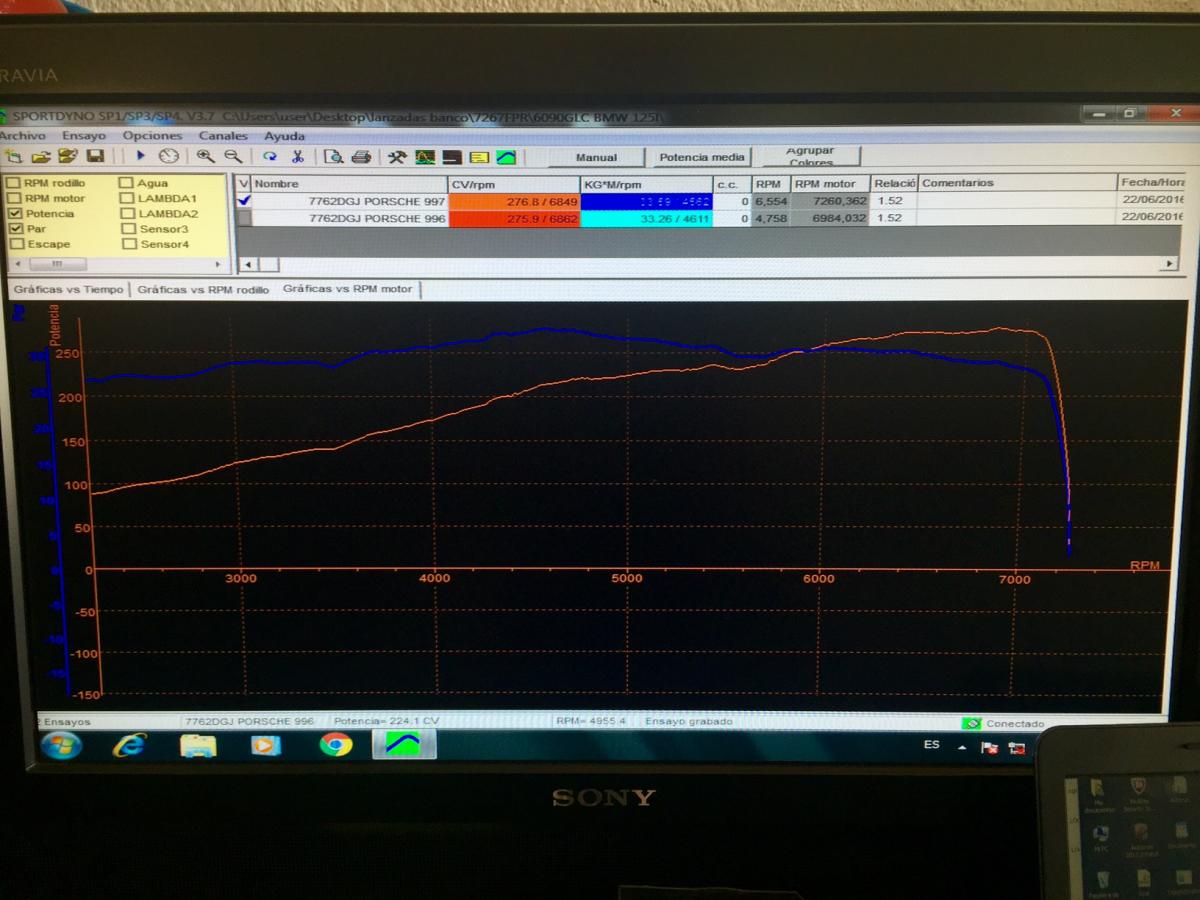The width and height of the screenshot is (1200, 900).
Task: Open the Opciones menu
Action: coord(152,135)
